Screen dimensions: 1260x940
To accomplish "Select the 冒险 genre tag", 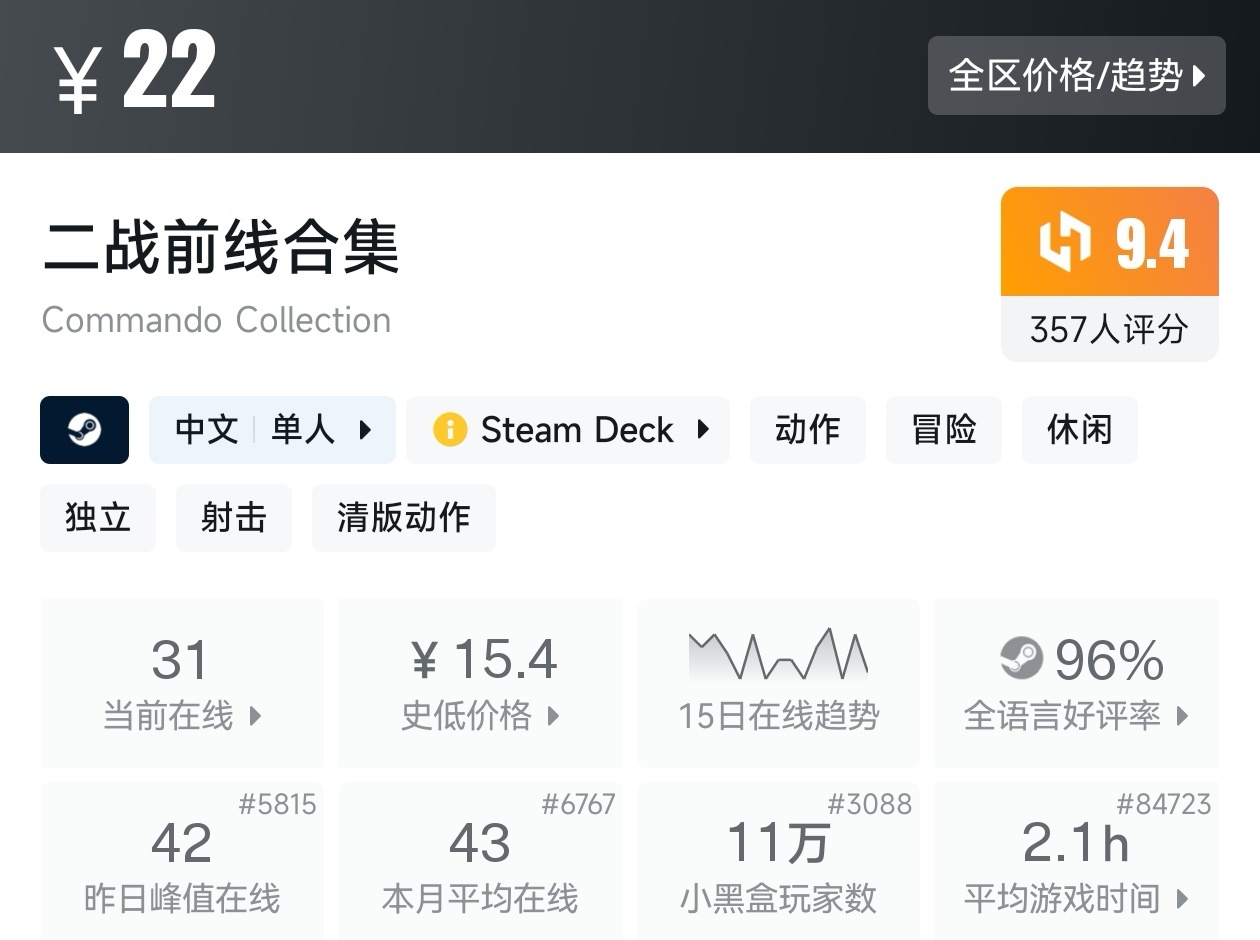I will point(943,430).
